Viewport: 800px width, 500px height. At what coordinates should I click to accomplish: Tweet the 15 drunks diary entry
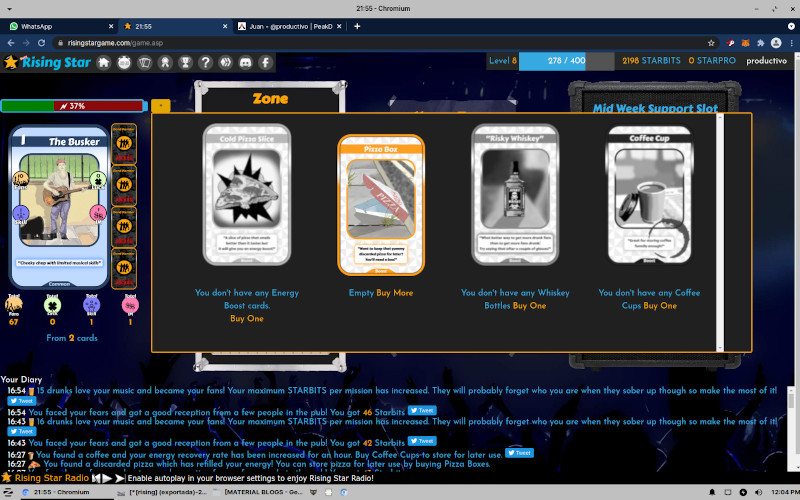[21, 401]
